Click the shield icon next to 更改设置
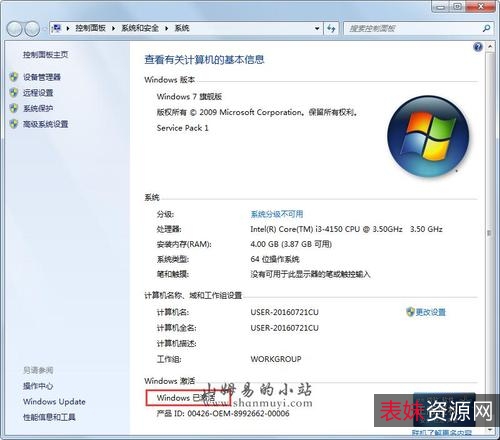Image resolution: width=500 pixels, height=440 pixels. pyautogui.click(x=410, y=312)
